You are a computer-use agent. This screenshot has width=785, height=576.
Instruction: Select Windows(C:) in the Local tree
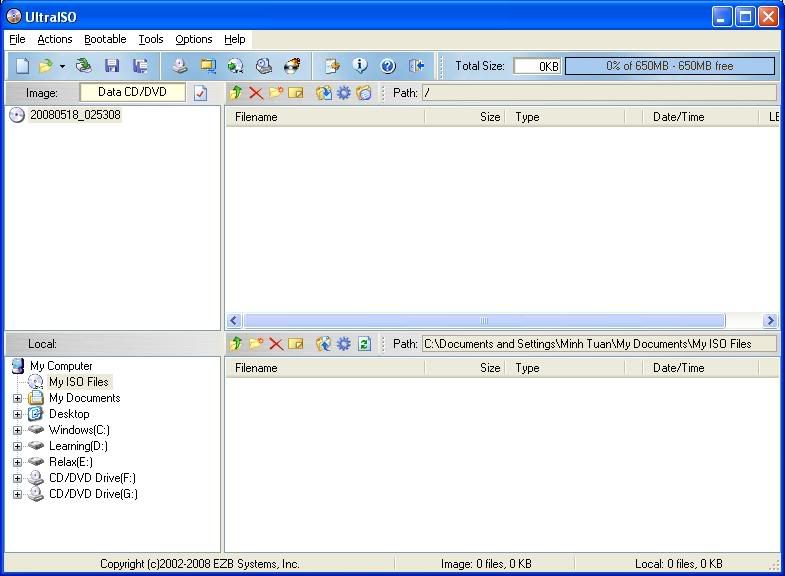[x=79, y=430]
